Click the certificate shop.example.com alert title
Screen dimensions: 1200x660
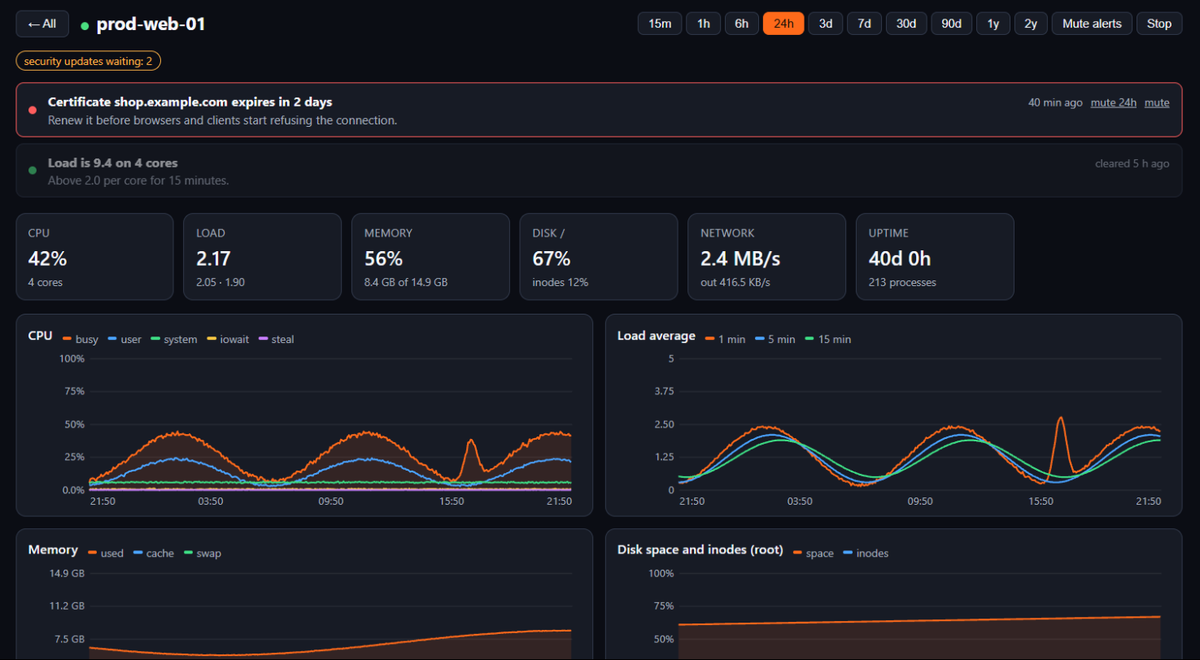[x=190, y=102]
